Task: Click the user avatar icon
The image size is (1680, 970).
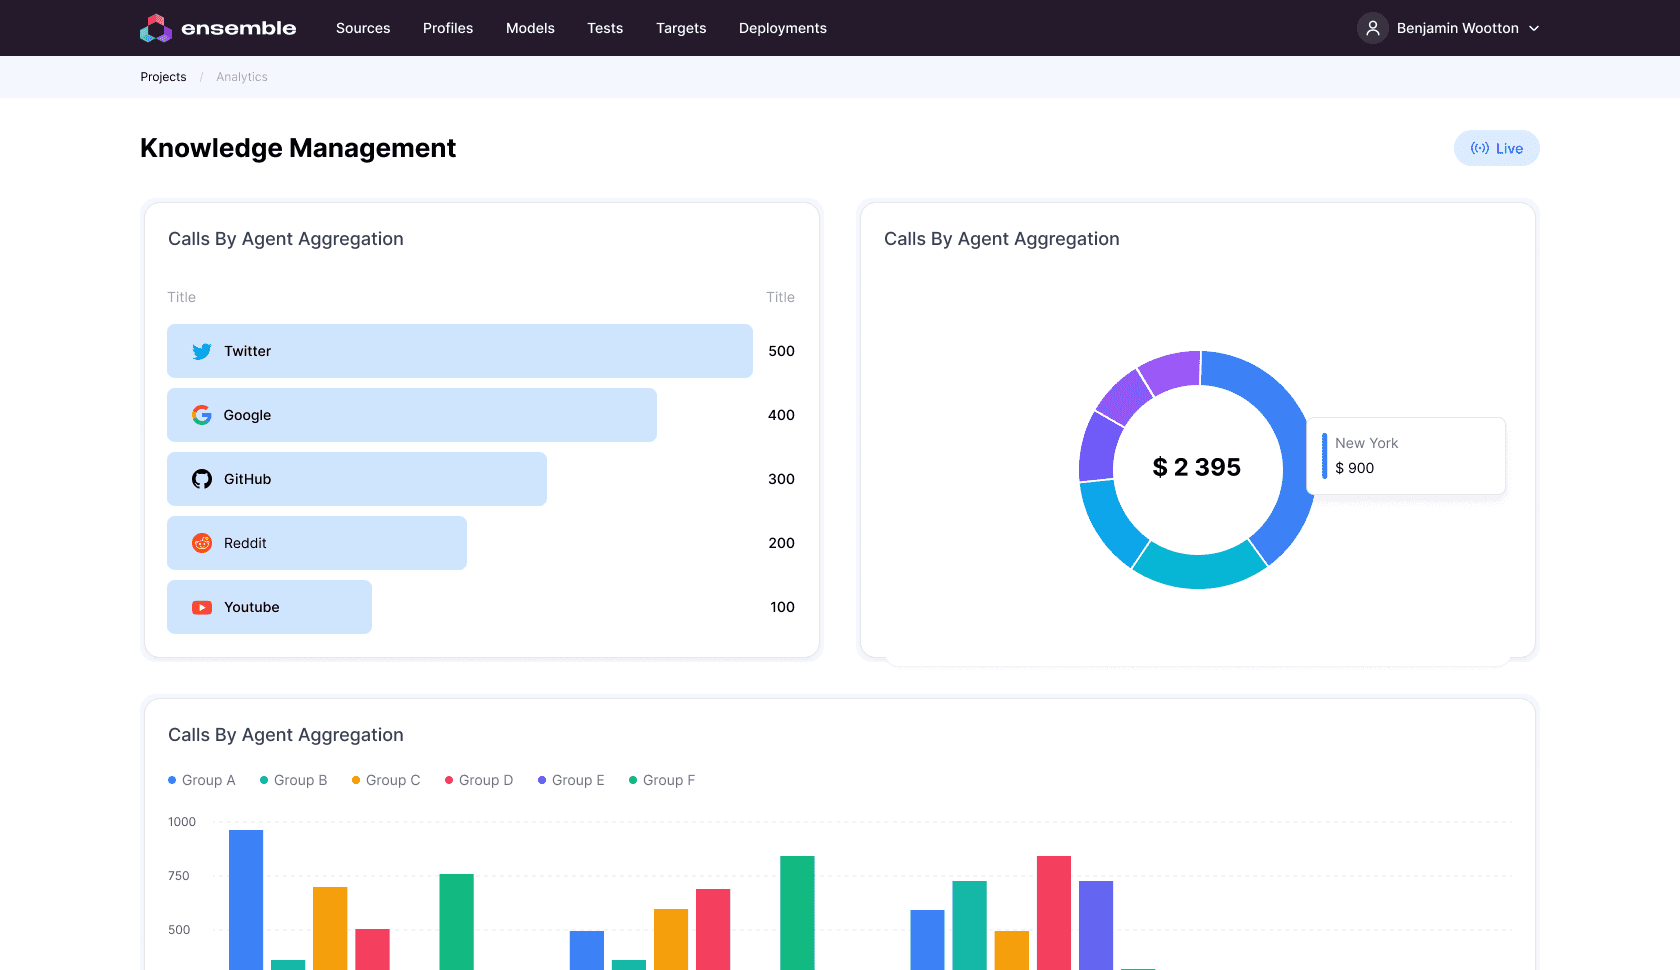Action: click(1373, 28)
